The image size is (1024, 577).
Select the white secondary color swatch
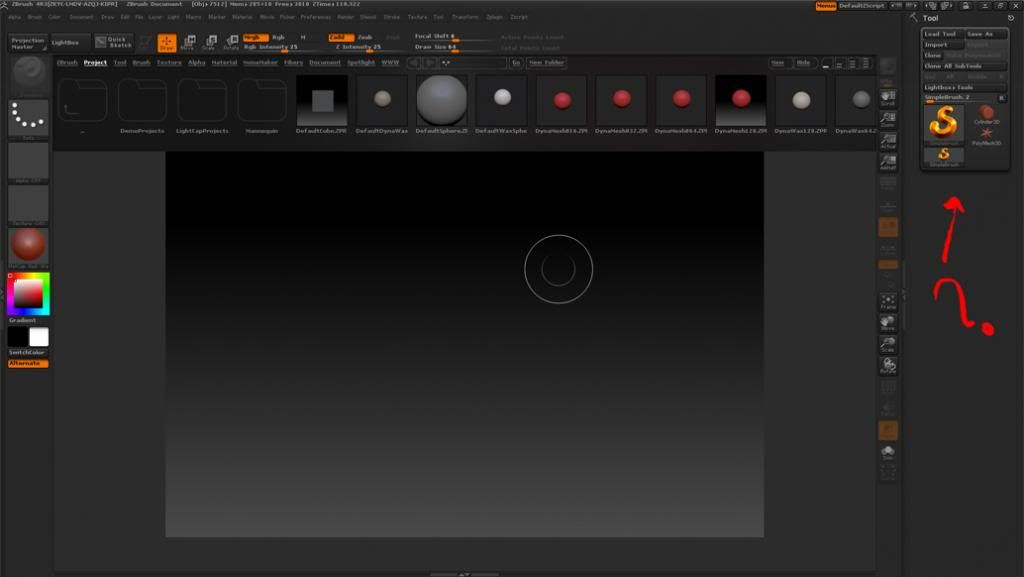pyautogui.click(x=39, y=337)
